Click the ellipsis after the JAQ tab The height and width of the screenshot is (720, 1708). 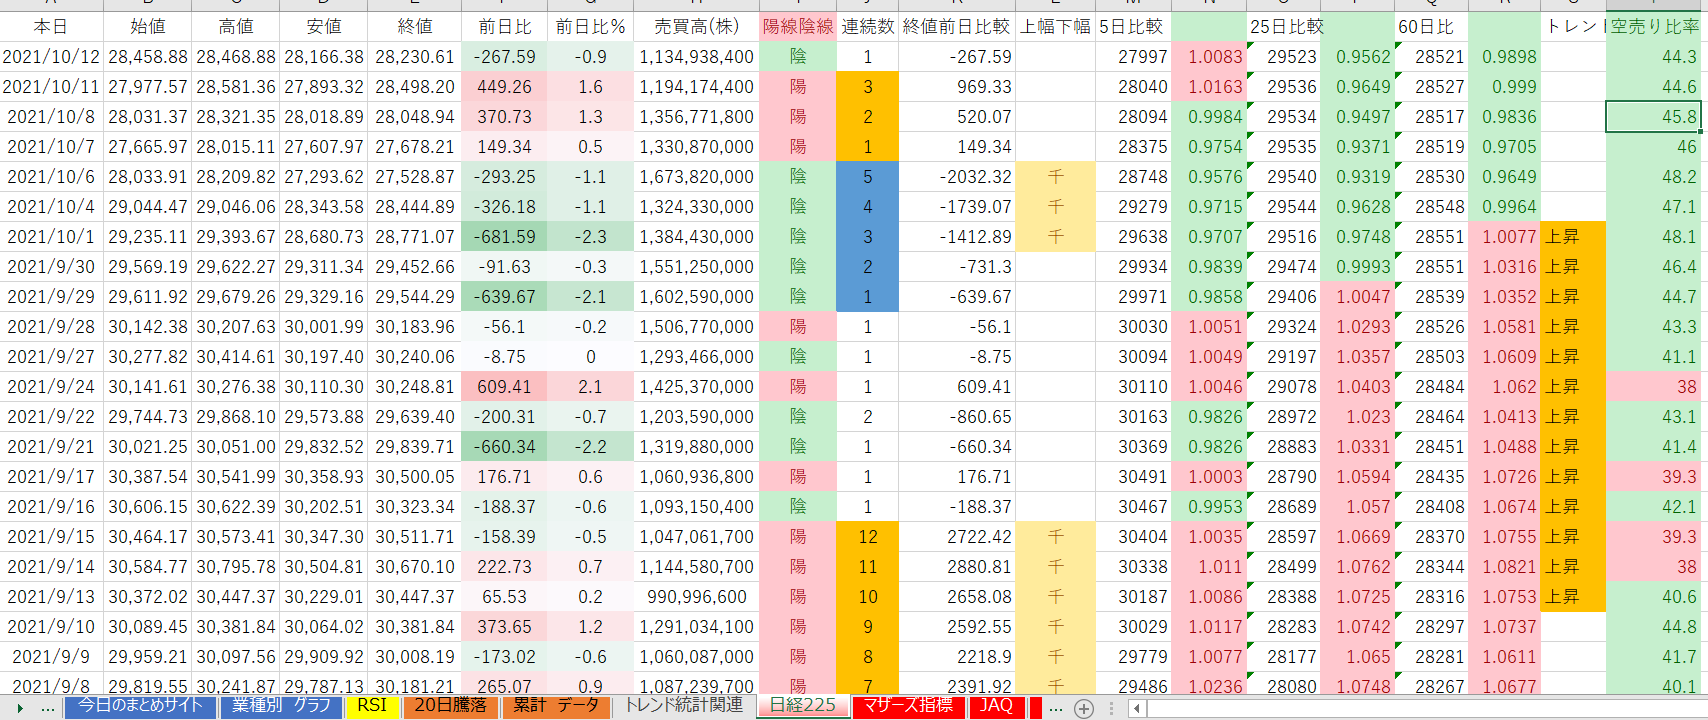(1056, 708)
